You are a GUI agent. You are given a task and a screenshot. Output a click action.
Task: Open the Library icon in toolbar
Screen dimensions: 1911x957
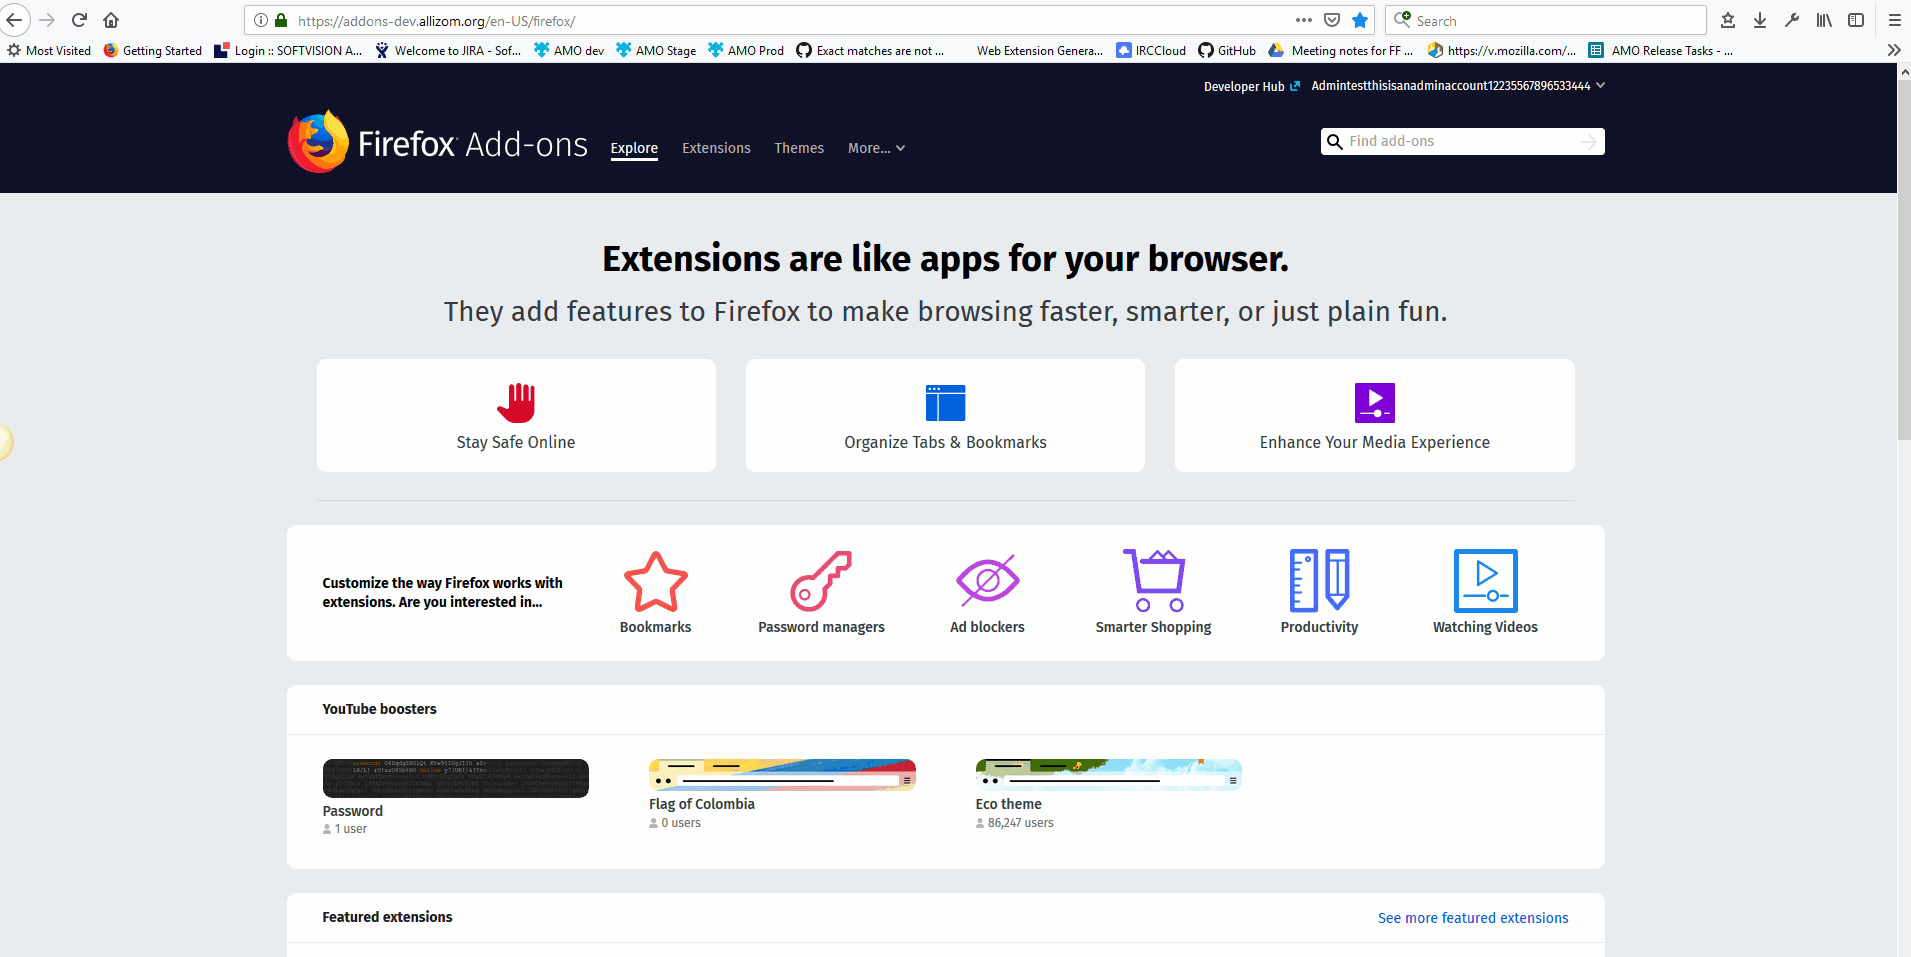click(1824, 20)
